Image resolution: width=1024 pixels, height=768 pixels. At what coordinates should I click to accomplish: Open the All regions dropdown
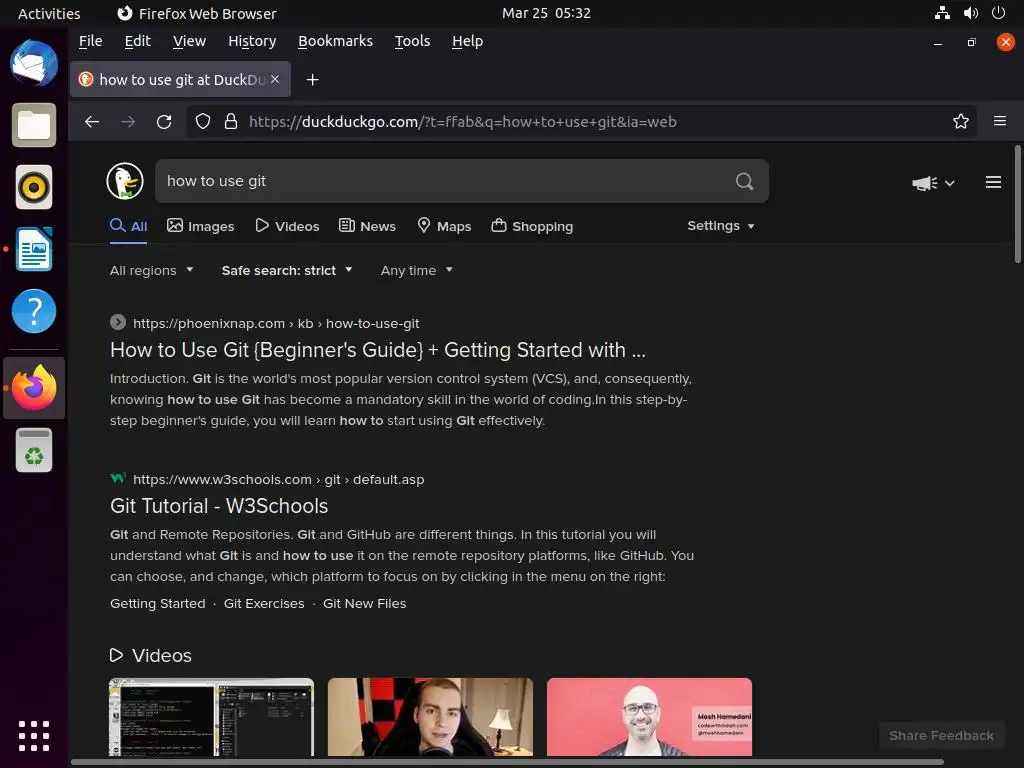click(x=152, y=270)
